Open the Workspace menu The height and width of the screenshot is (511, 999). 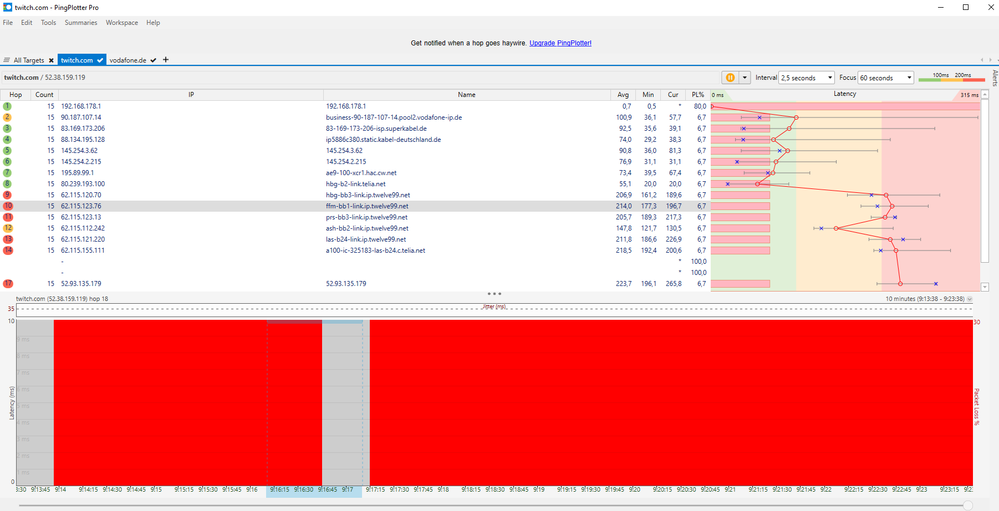(x=122, y=22)
